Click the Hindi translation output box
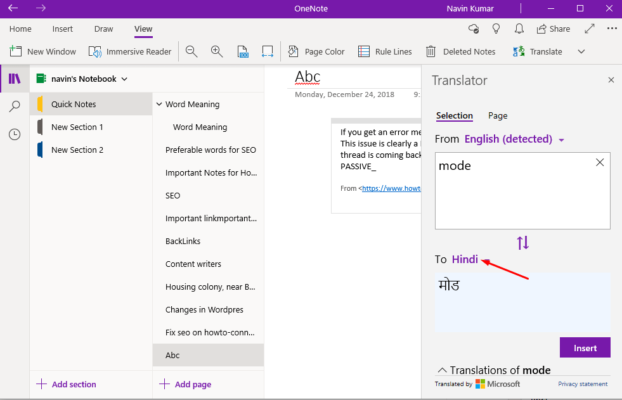Viewport: 622px width, 400px height. pos(522,302)
